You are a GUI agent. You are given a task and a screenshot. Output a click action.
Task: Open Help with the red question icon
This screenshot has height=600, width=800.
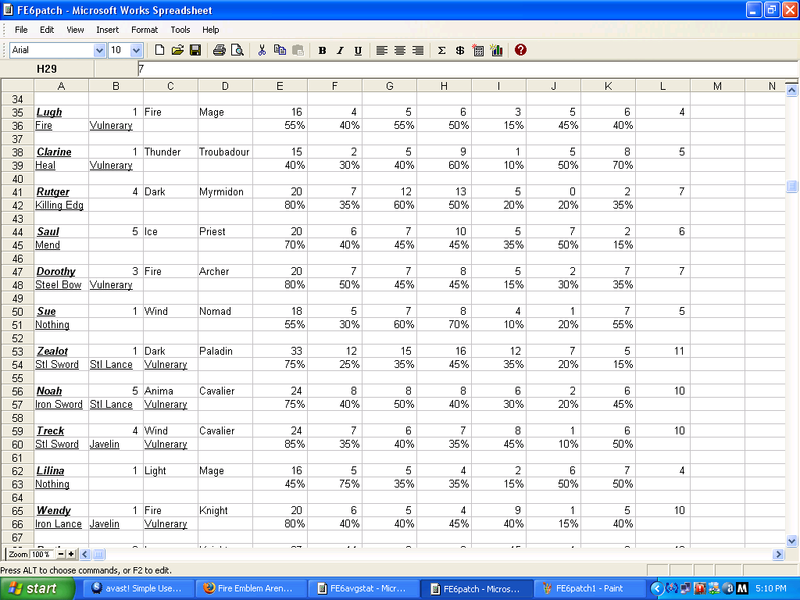pos(521,50)
